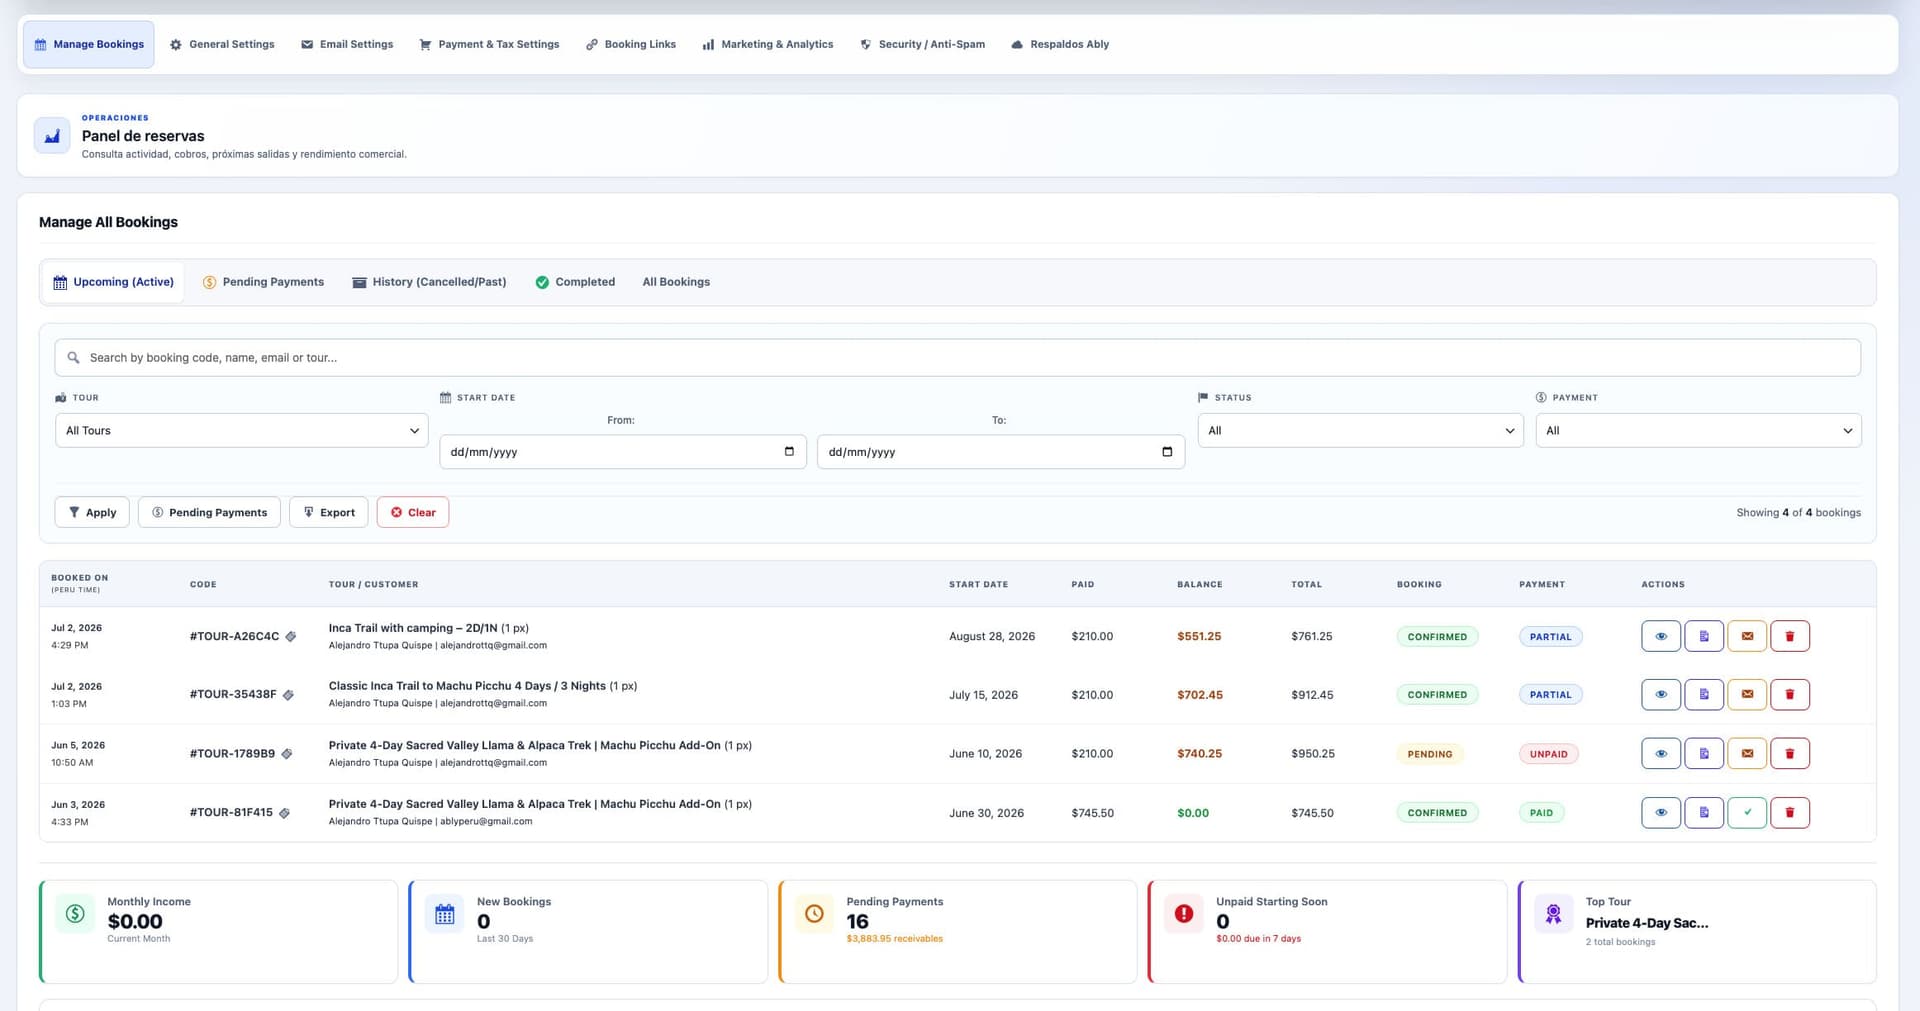Click tag icon beside #TOUR-81F415 code

(x=284, y=813)
